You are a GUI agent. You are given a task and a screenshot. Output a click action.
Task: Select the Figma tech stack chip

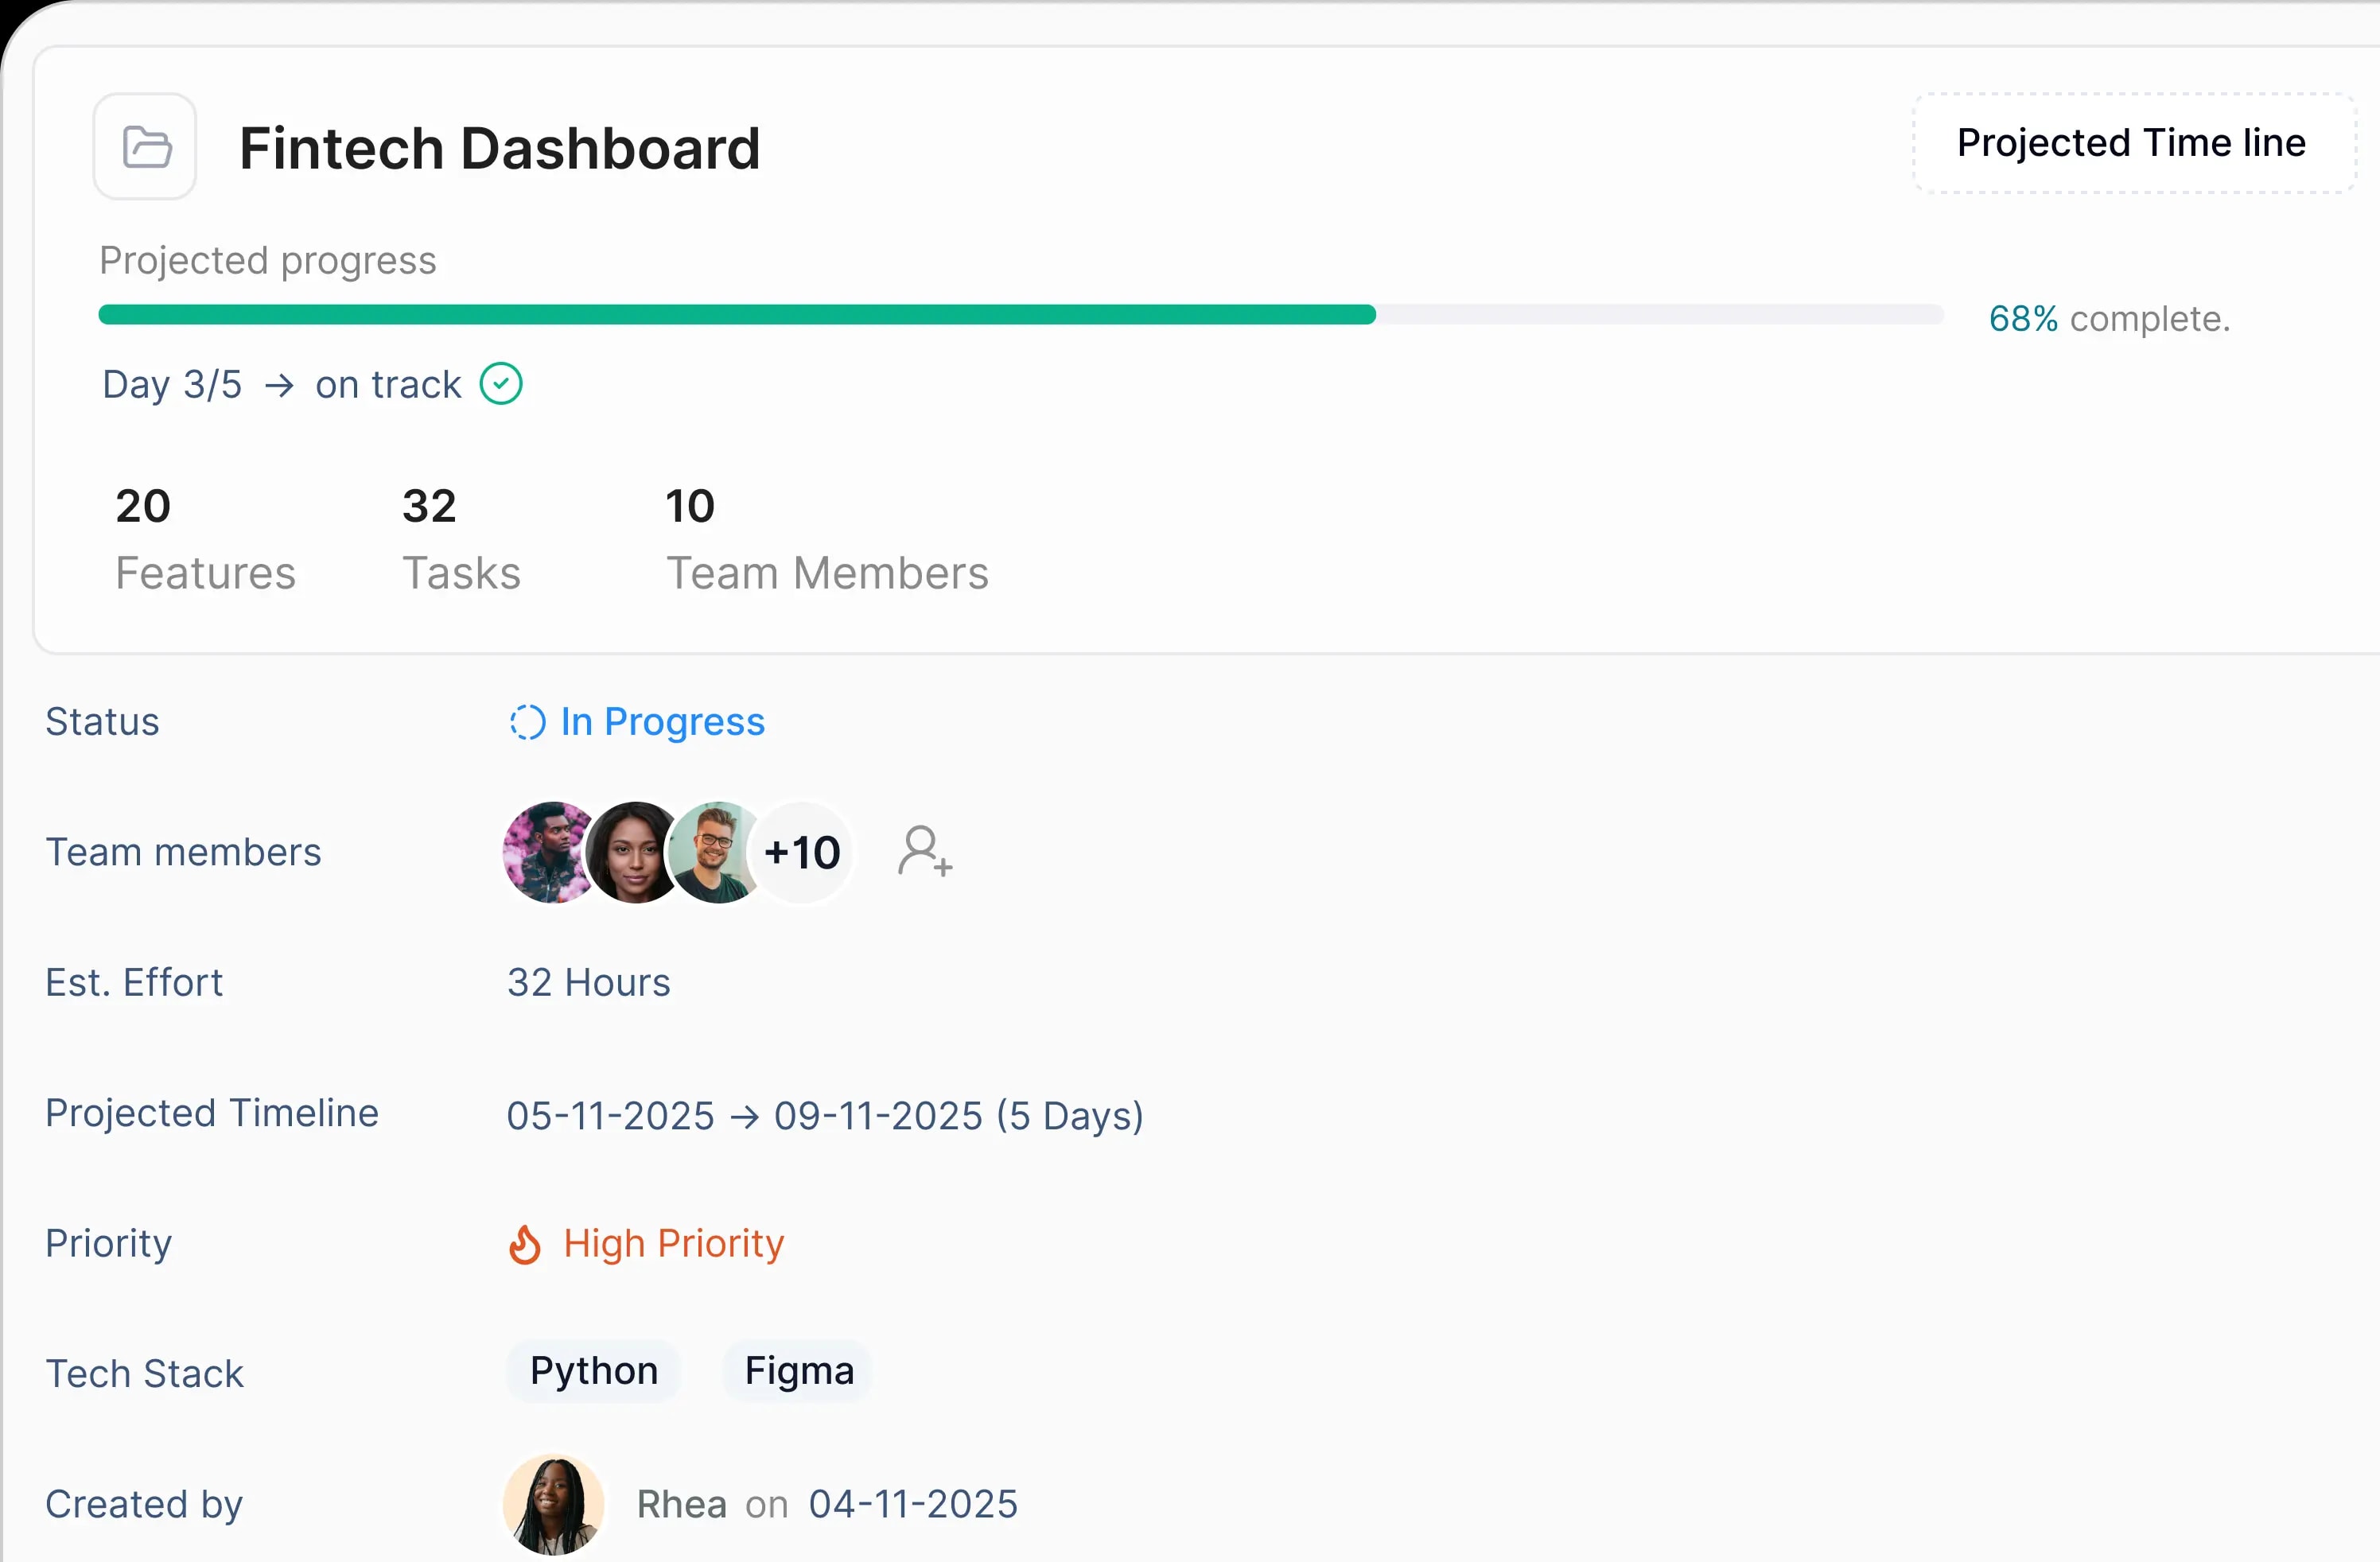click(797, 1371)
